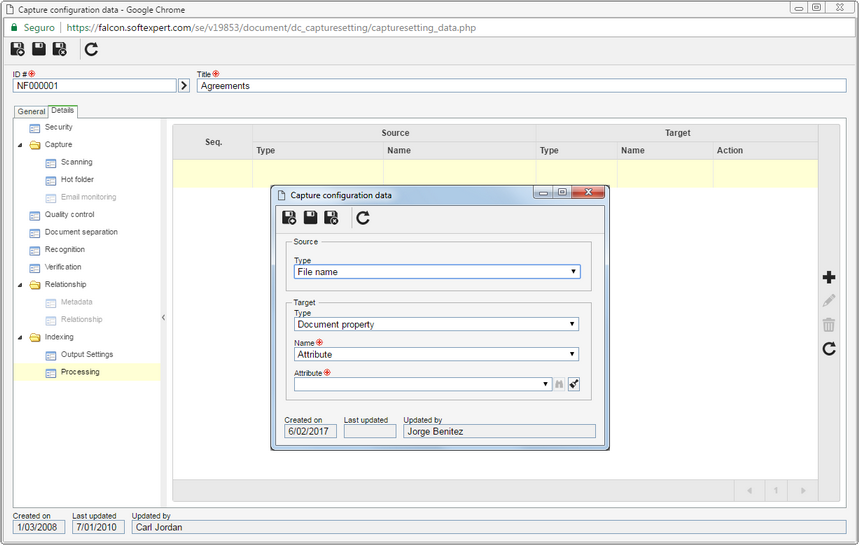Click the arrow button next to ID field
The height and width of the screenshot is (546, 860).
[184, 86]
